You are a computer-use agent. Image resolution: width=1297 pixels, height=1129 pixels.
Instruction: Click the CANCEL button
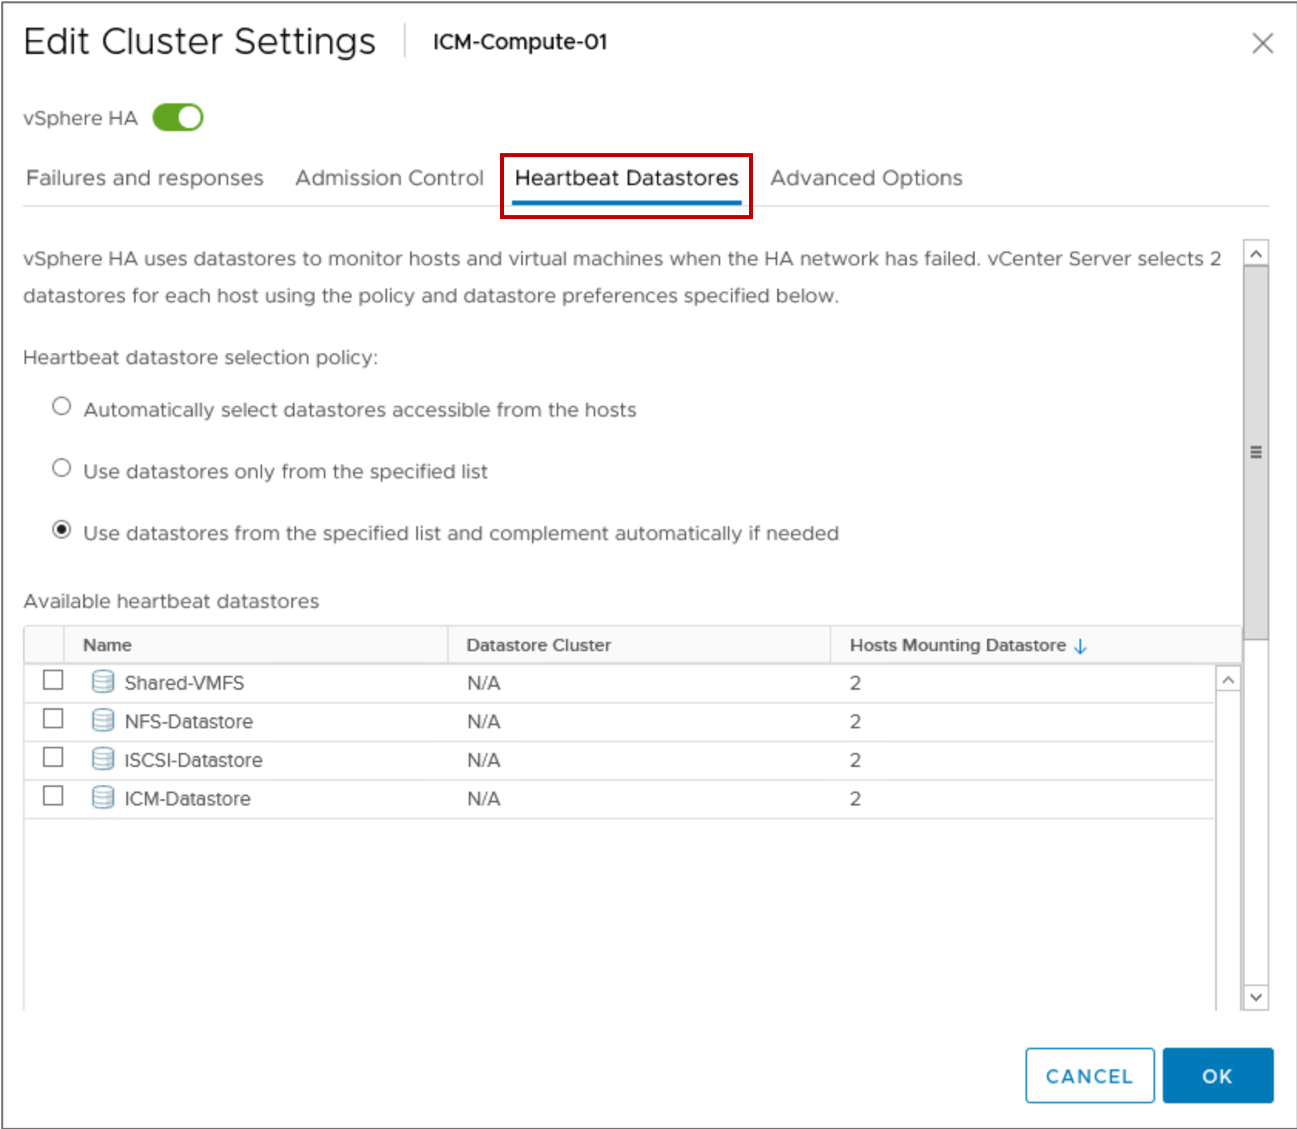point(1090,1076)
